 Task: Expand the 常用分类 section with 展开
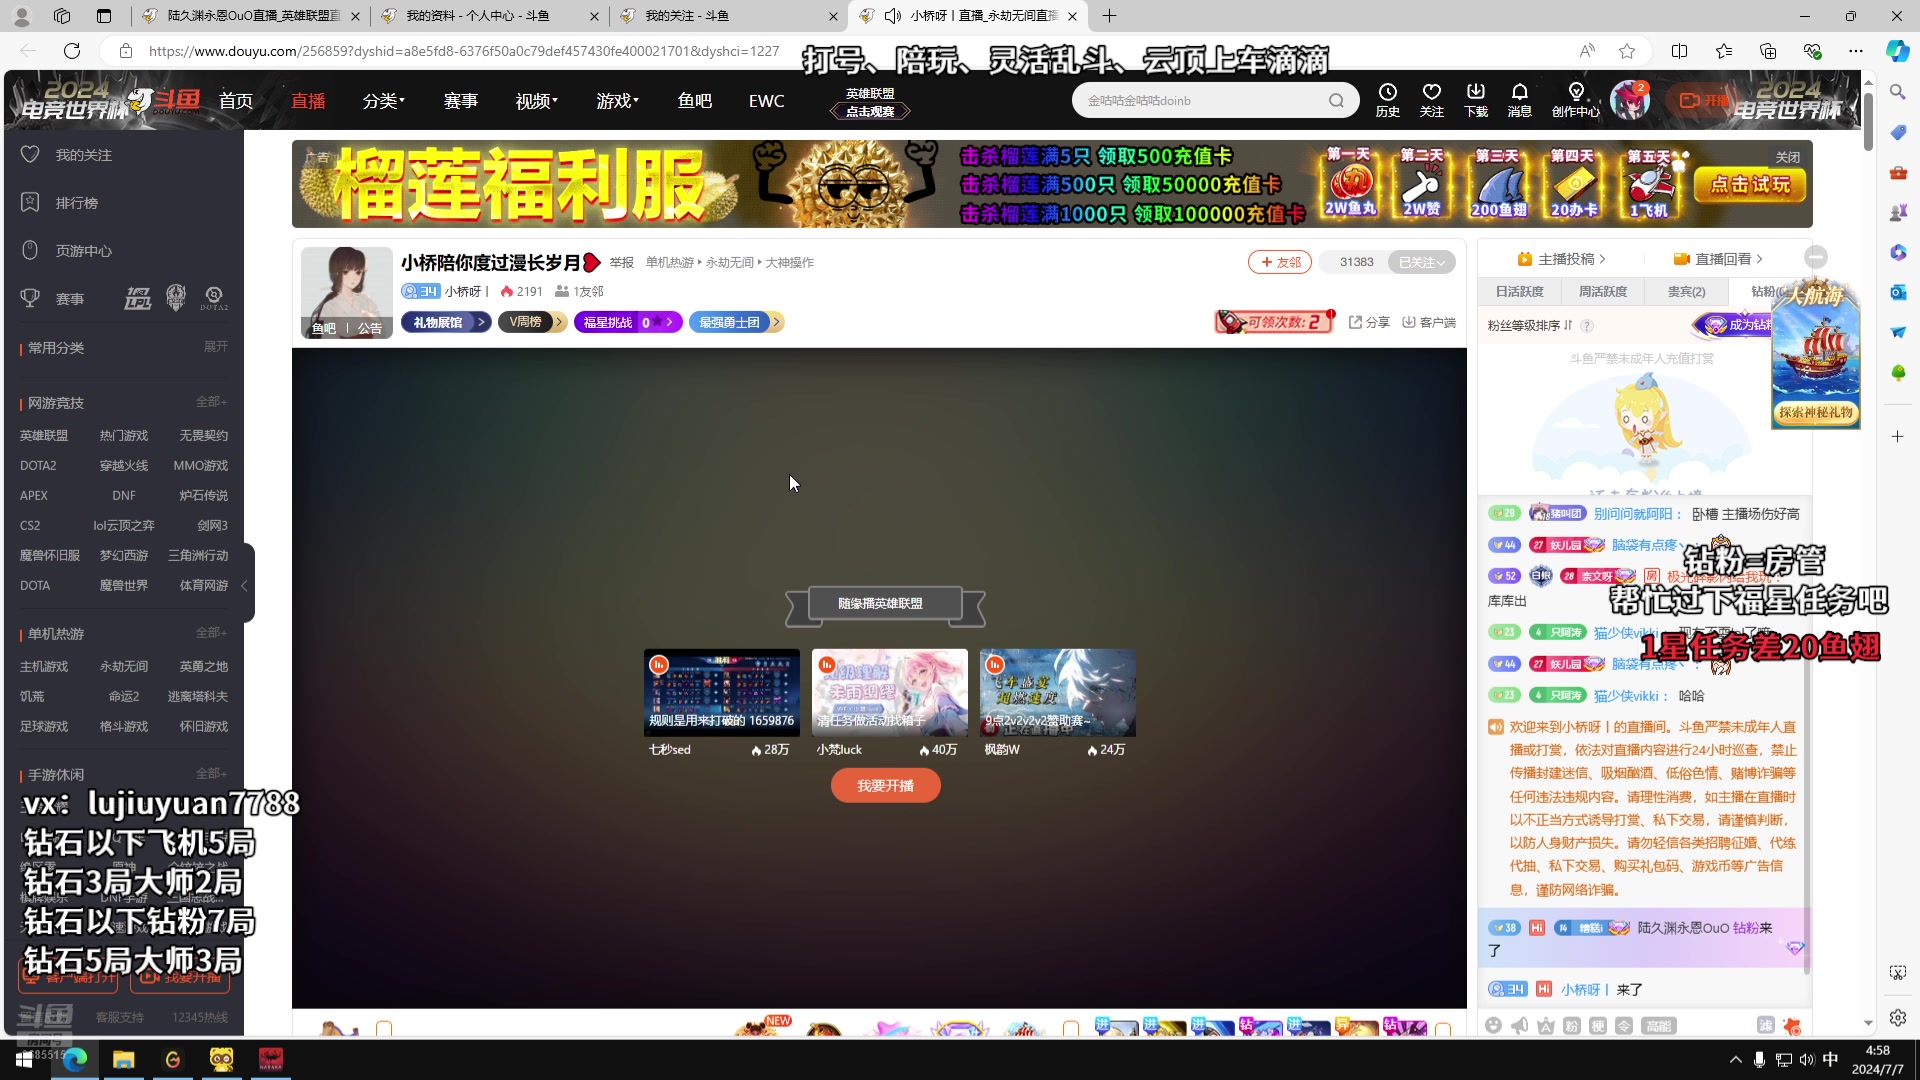point(215,347)
